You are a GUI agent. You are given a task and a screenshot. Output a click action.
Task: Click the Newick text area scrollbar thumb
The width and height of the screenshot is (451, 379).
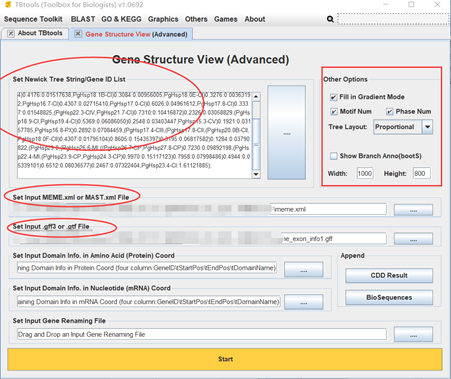coord(256,144)
